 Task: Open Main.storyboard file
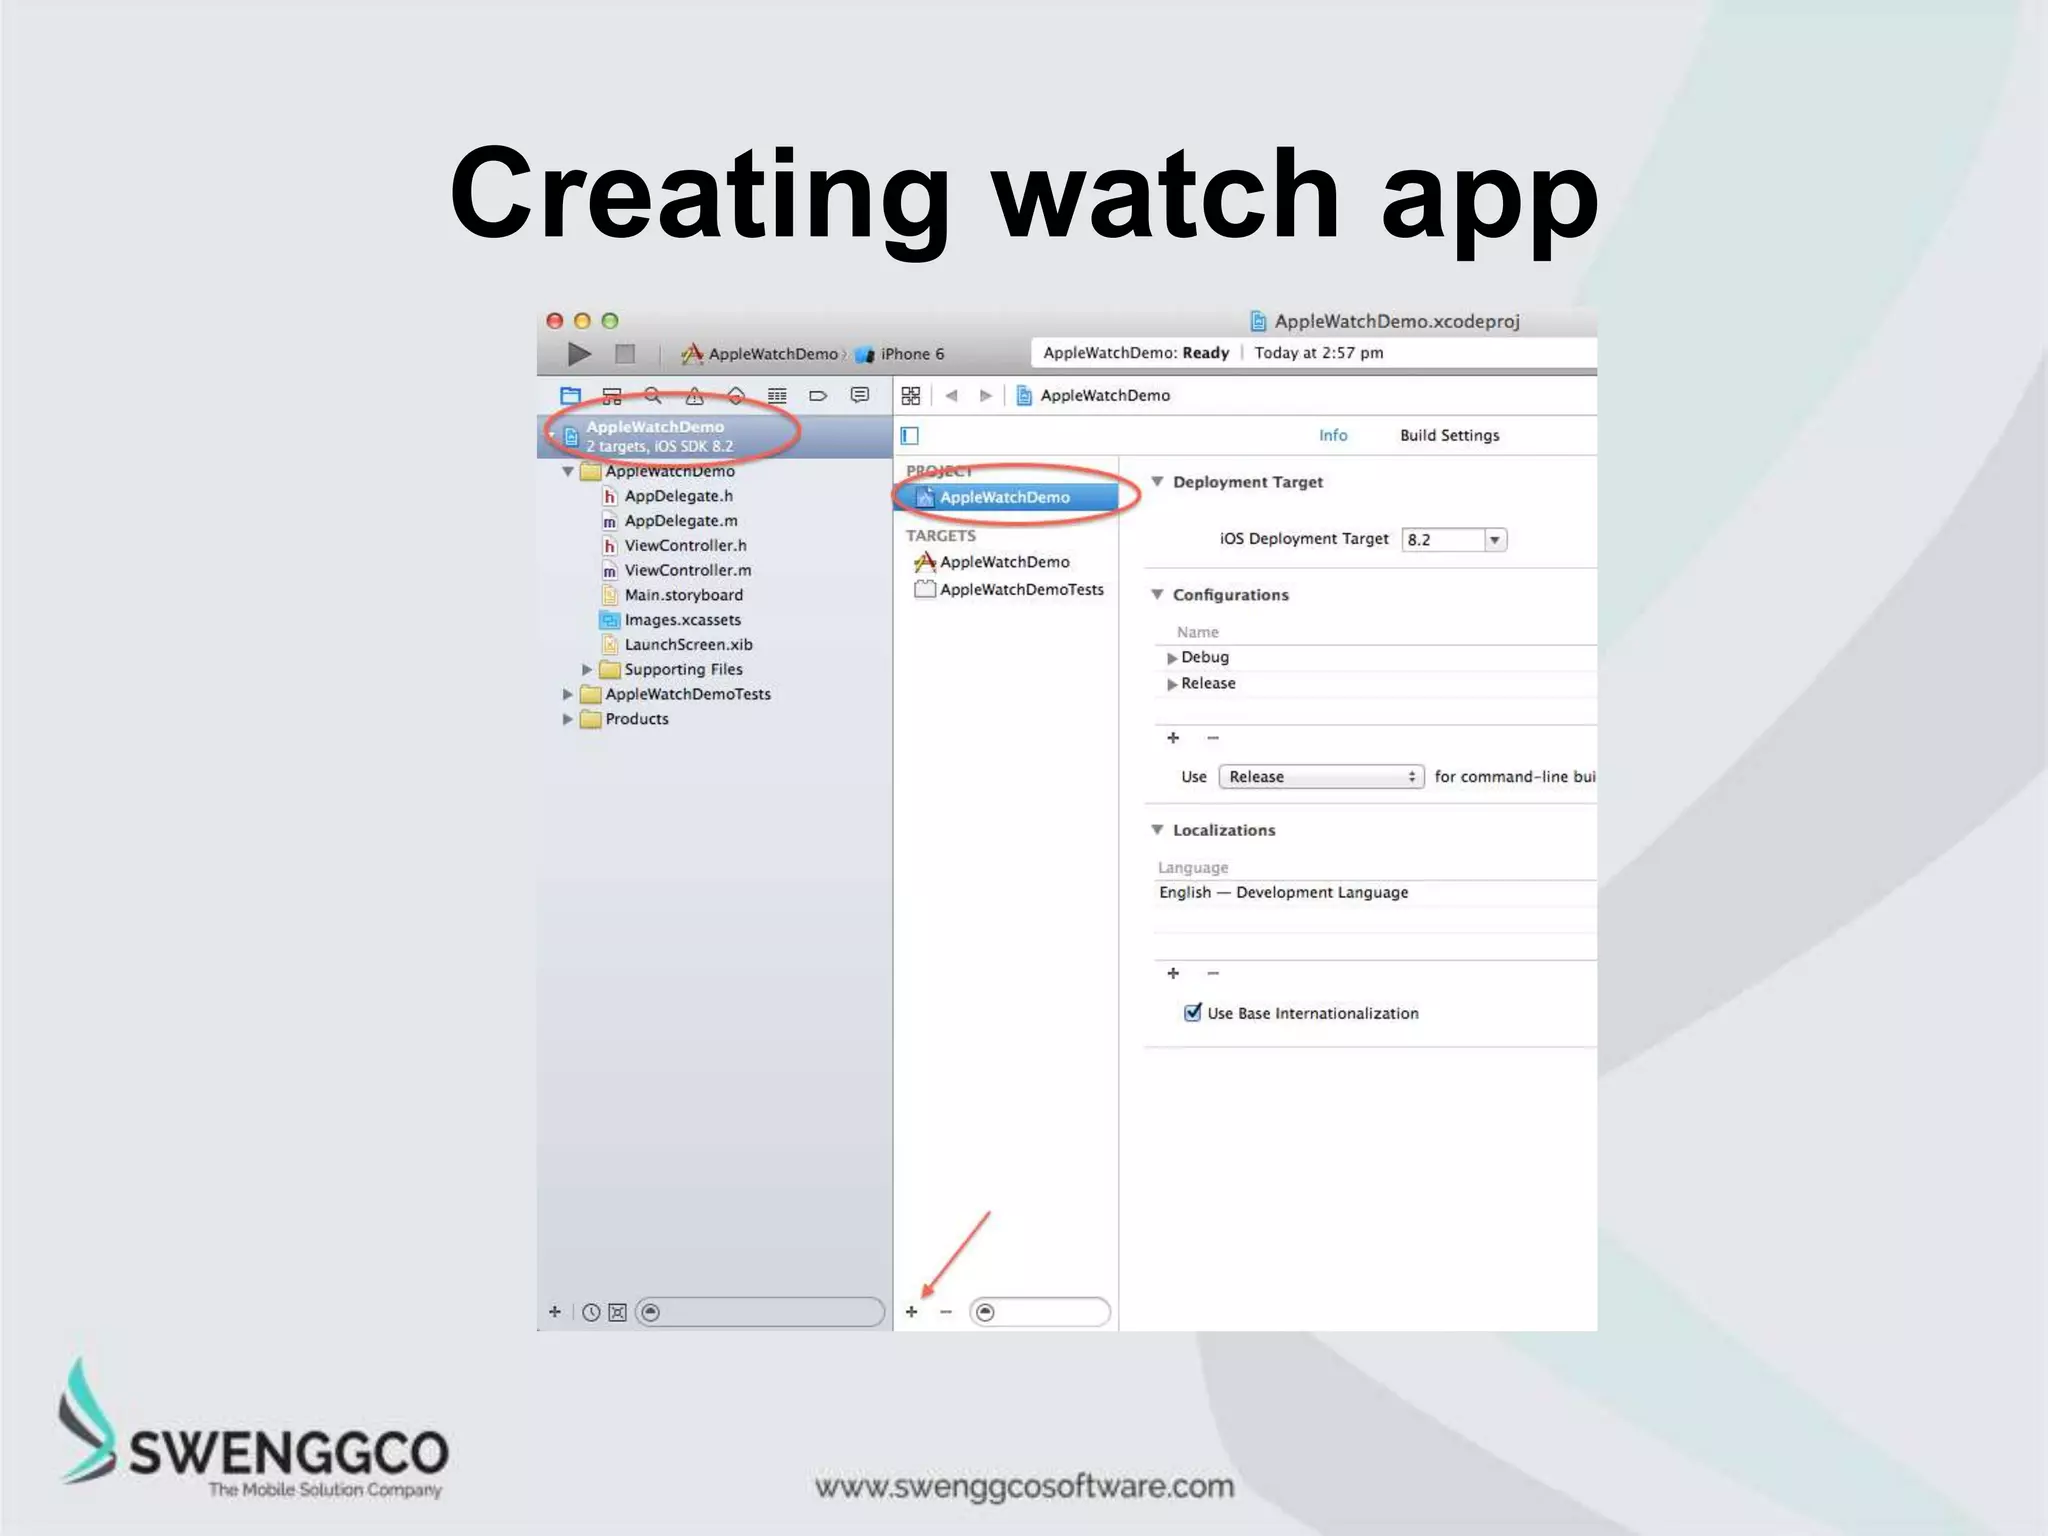click(x=673, y=595)
